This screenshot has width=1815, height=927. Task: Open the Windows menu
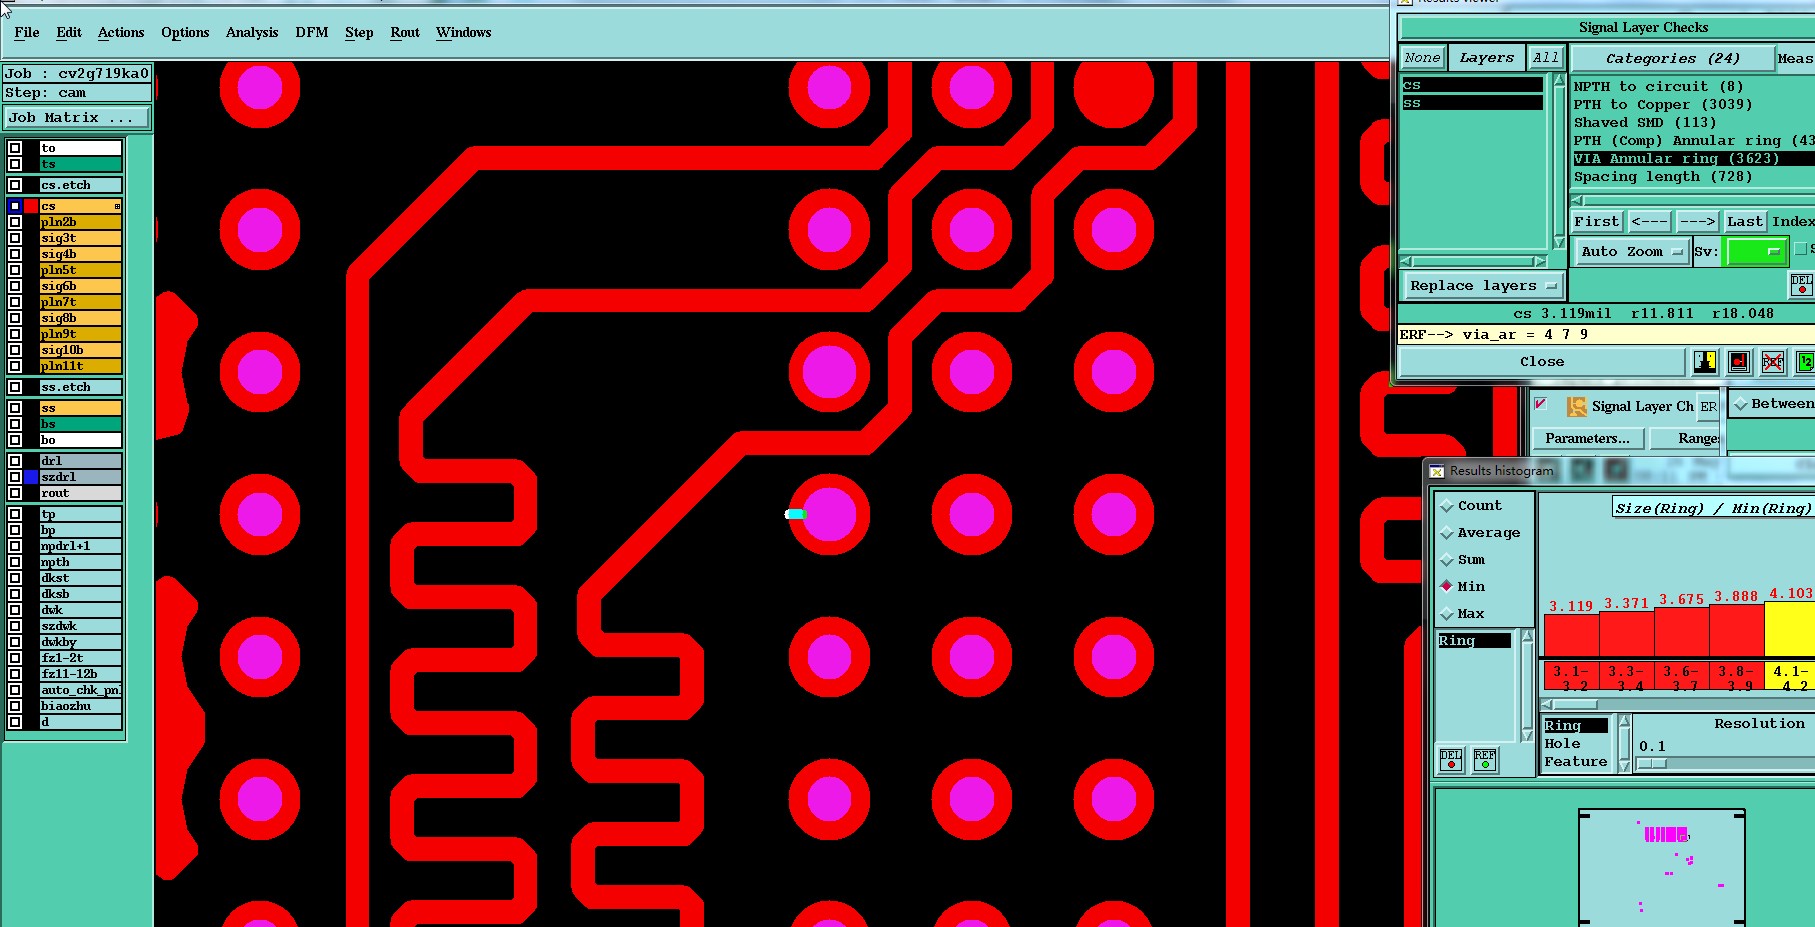coord(464,33)
